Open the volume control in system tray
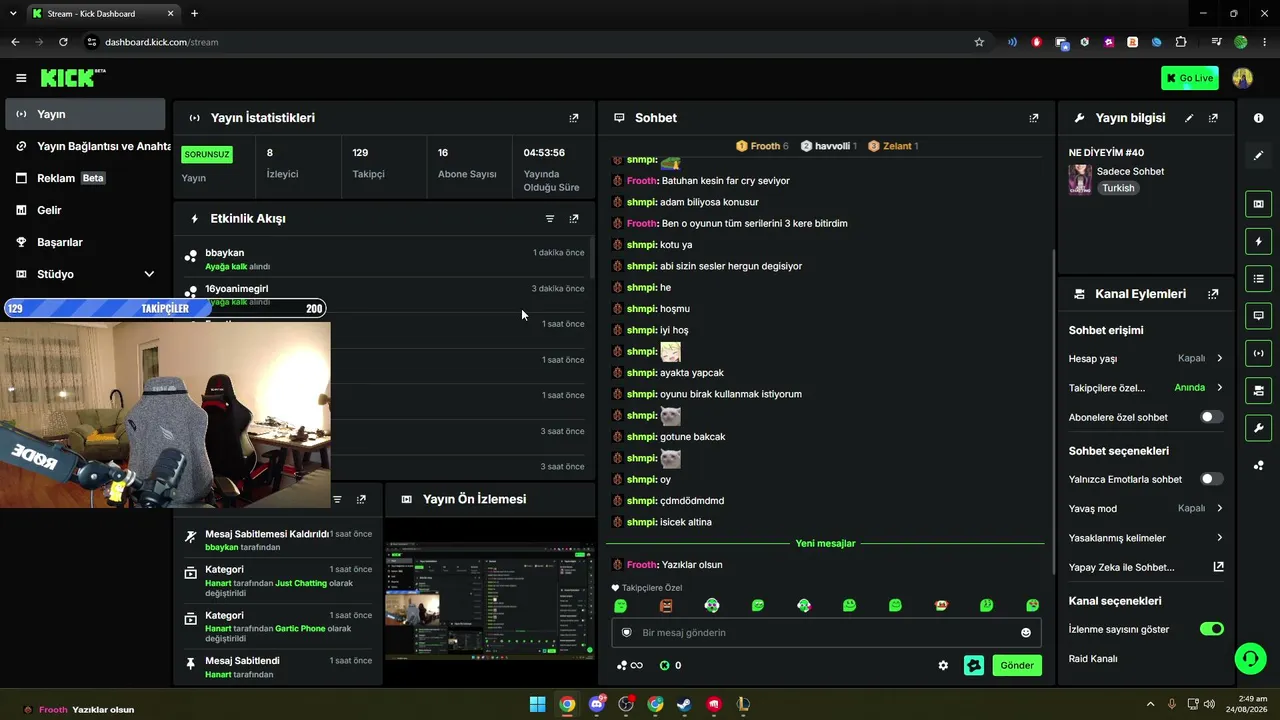1280x720 pixels. tap(1211, 704)
